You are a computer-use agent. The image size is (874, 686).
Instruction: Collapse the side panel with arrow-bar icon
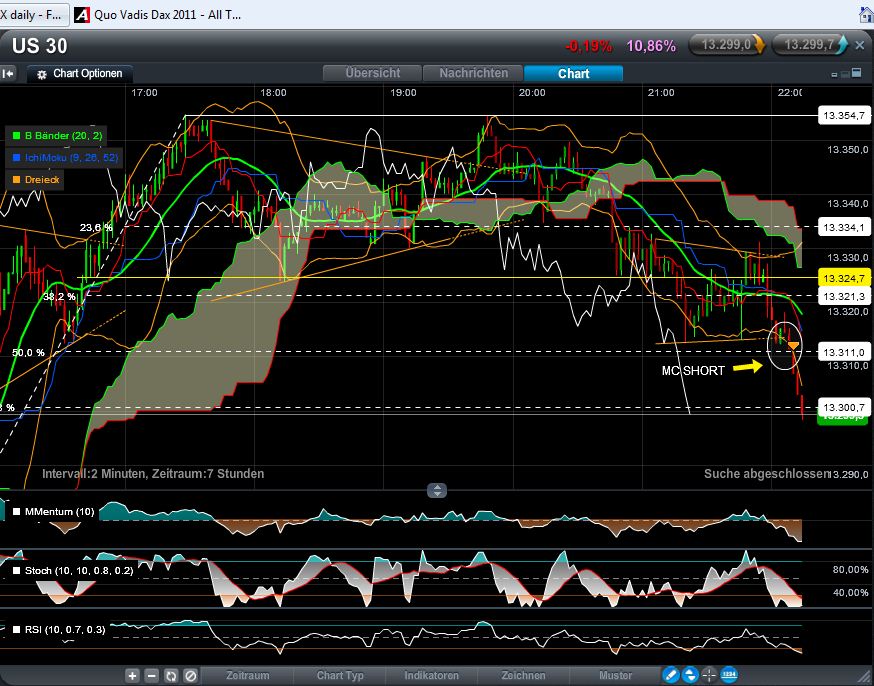[x=8, y=74]
